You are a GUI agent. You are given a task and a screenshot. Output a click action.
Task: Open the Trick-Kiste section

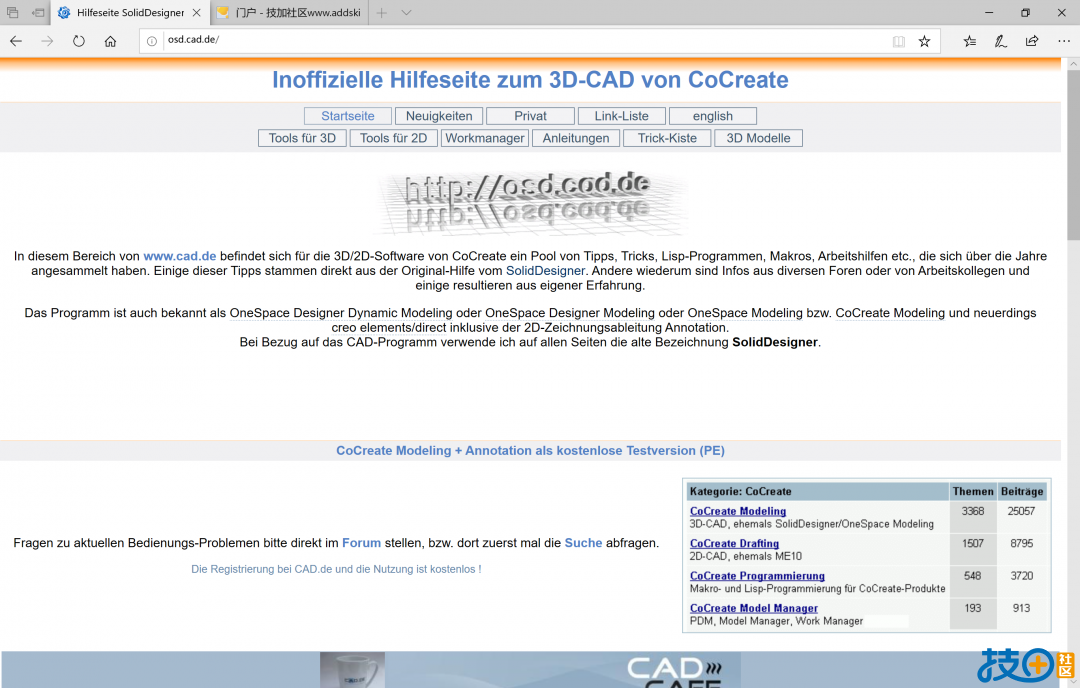coord(667,138)
